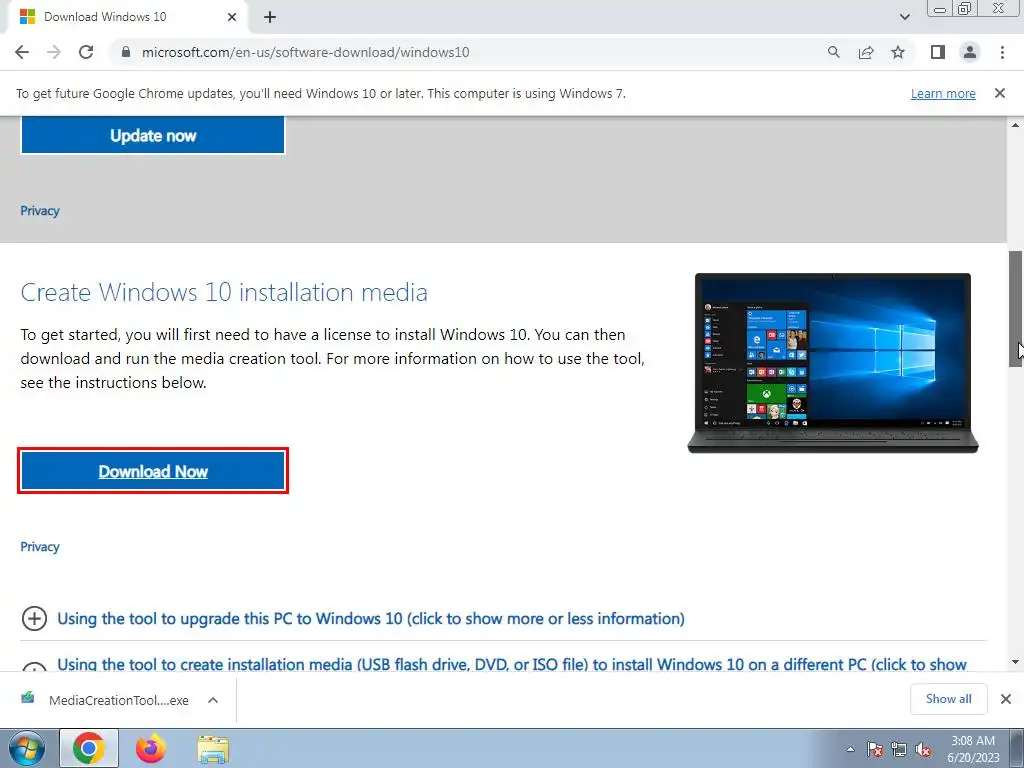The height and width of the screenshot is (768, 1024).
Task: Open the Learn more link in the infobar
Action: [x=943, y=93]
